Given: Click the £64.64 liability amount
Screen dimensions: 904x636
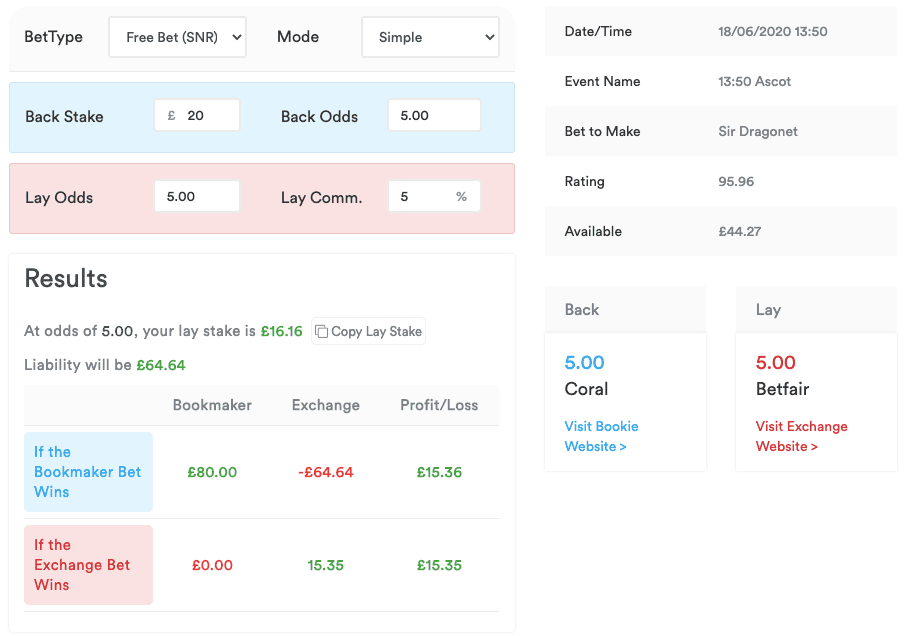Looking at the screenshot, I should click(x=160, y=365).
